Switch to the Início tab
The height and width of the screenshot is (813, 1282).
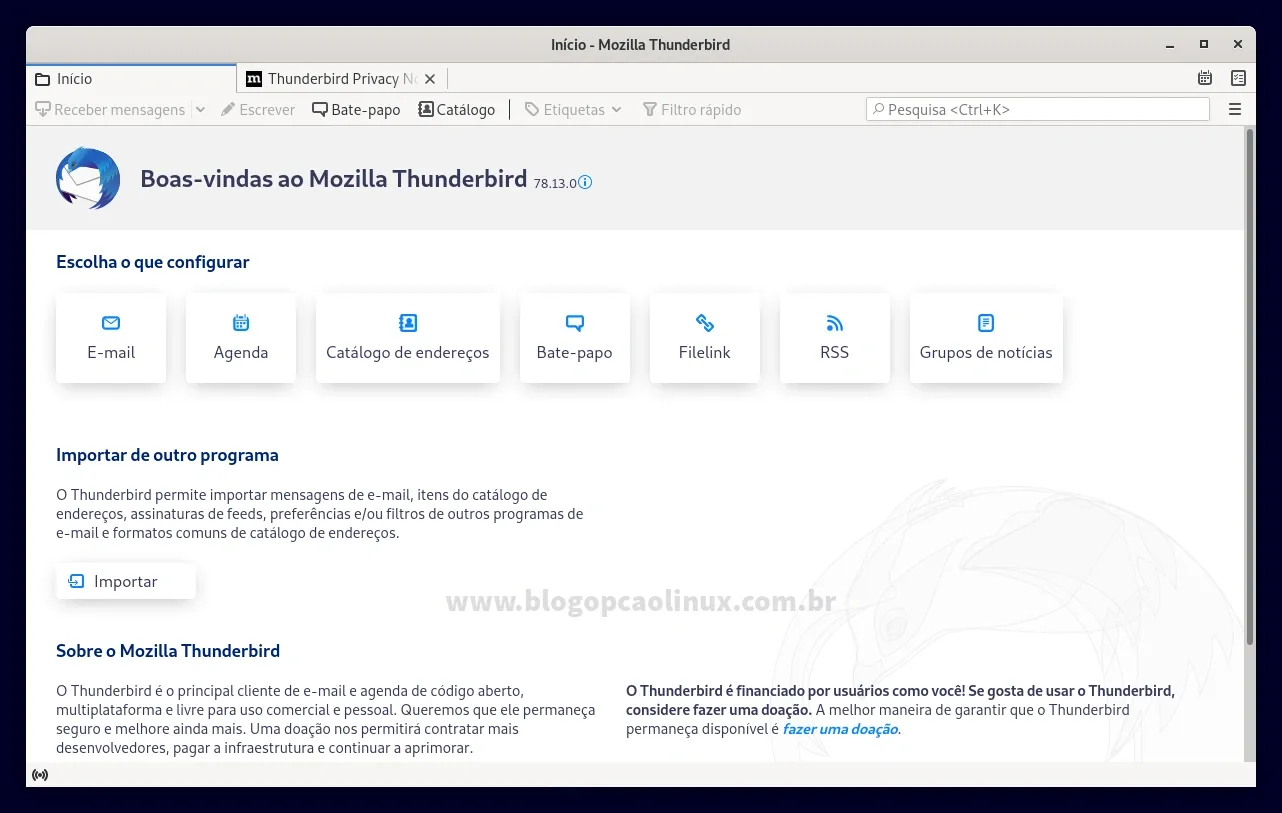tap(132, 79)
